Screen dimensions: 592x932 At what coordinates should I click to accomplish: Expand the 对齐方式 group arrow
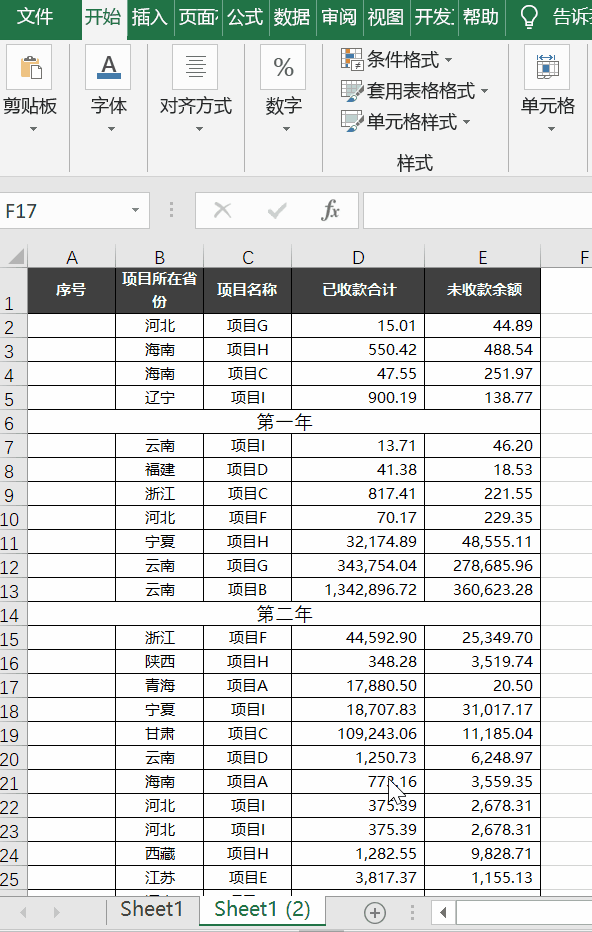click(199, 129)
